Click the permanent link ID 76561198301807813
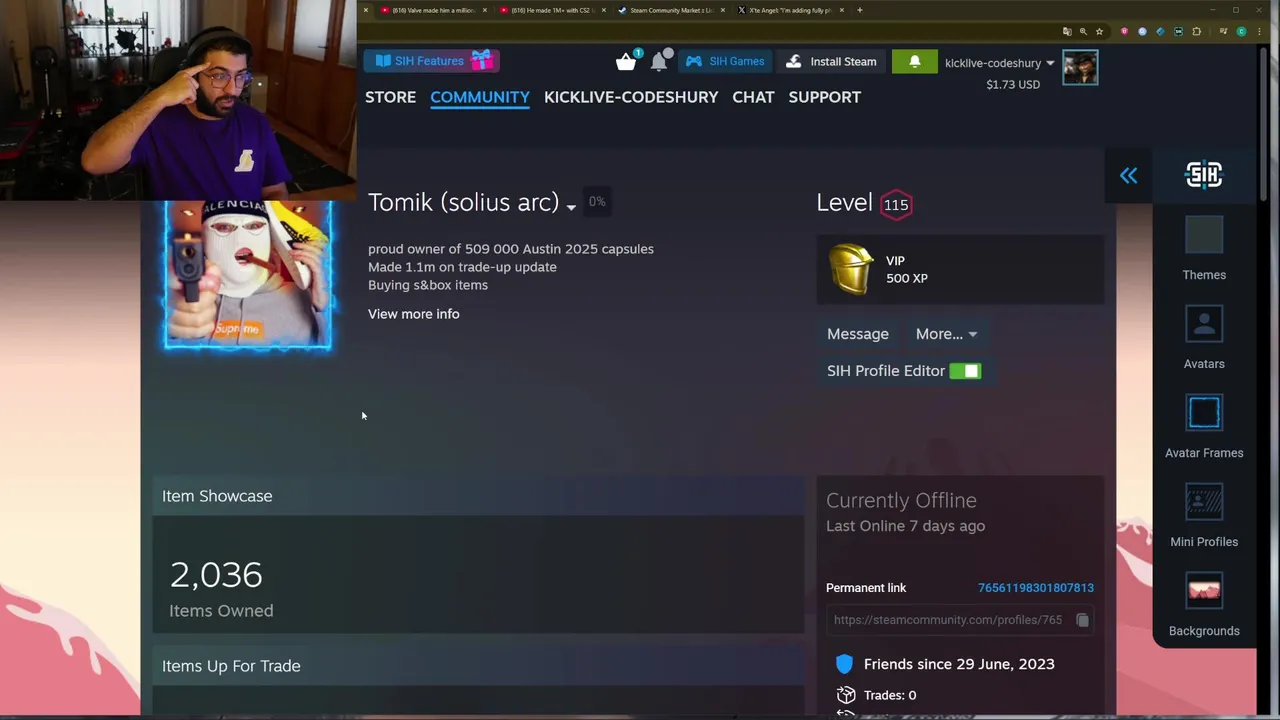 (x=1036, y=588)
